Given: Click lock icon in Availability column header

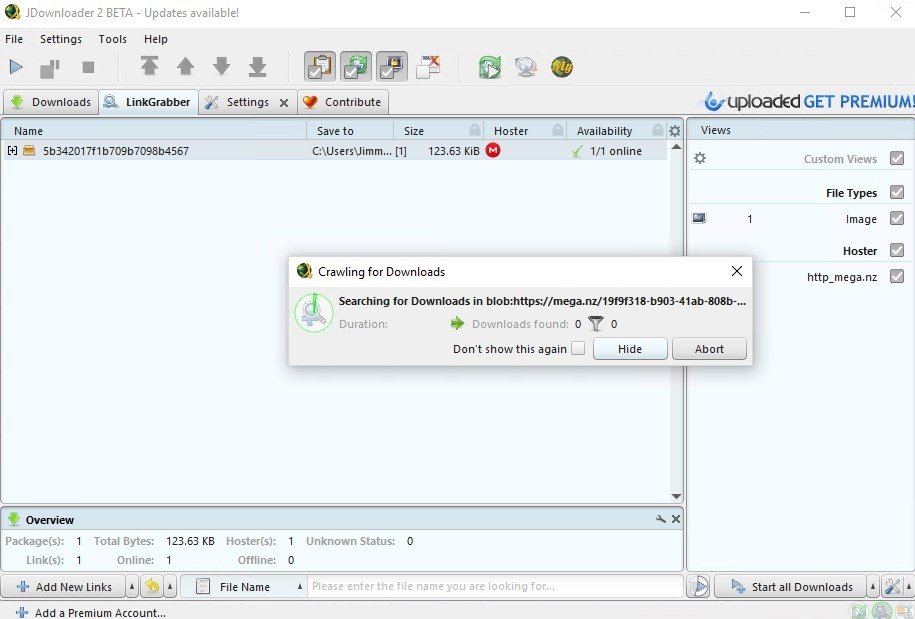Looking at the screenshot, I should coord(658,130).
